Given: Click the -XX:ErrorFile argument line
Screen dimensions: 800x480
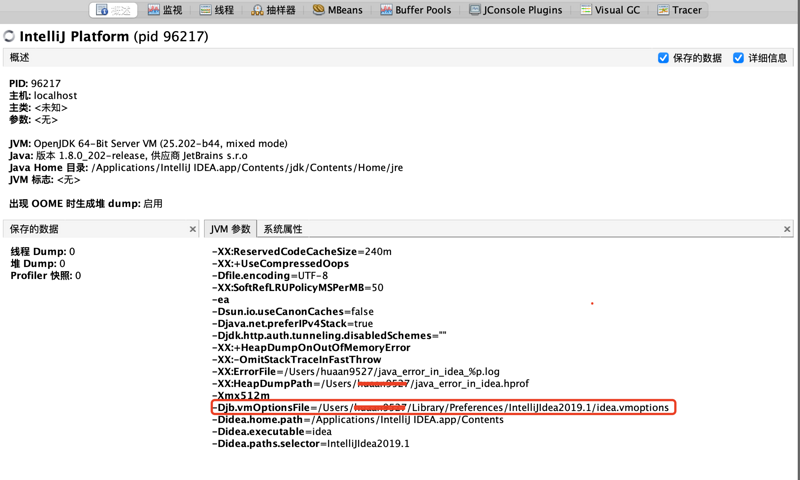Looking at the screenshot, I should point(356,371).
